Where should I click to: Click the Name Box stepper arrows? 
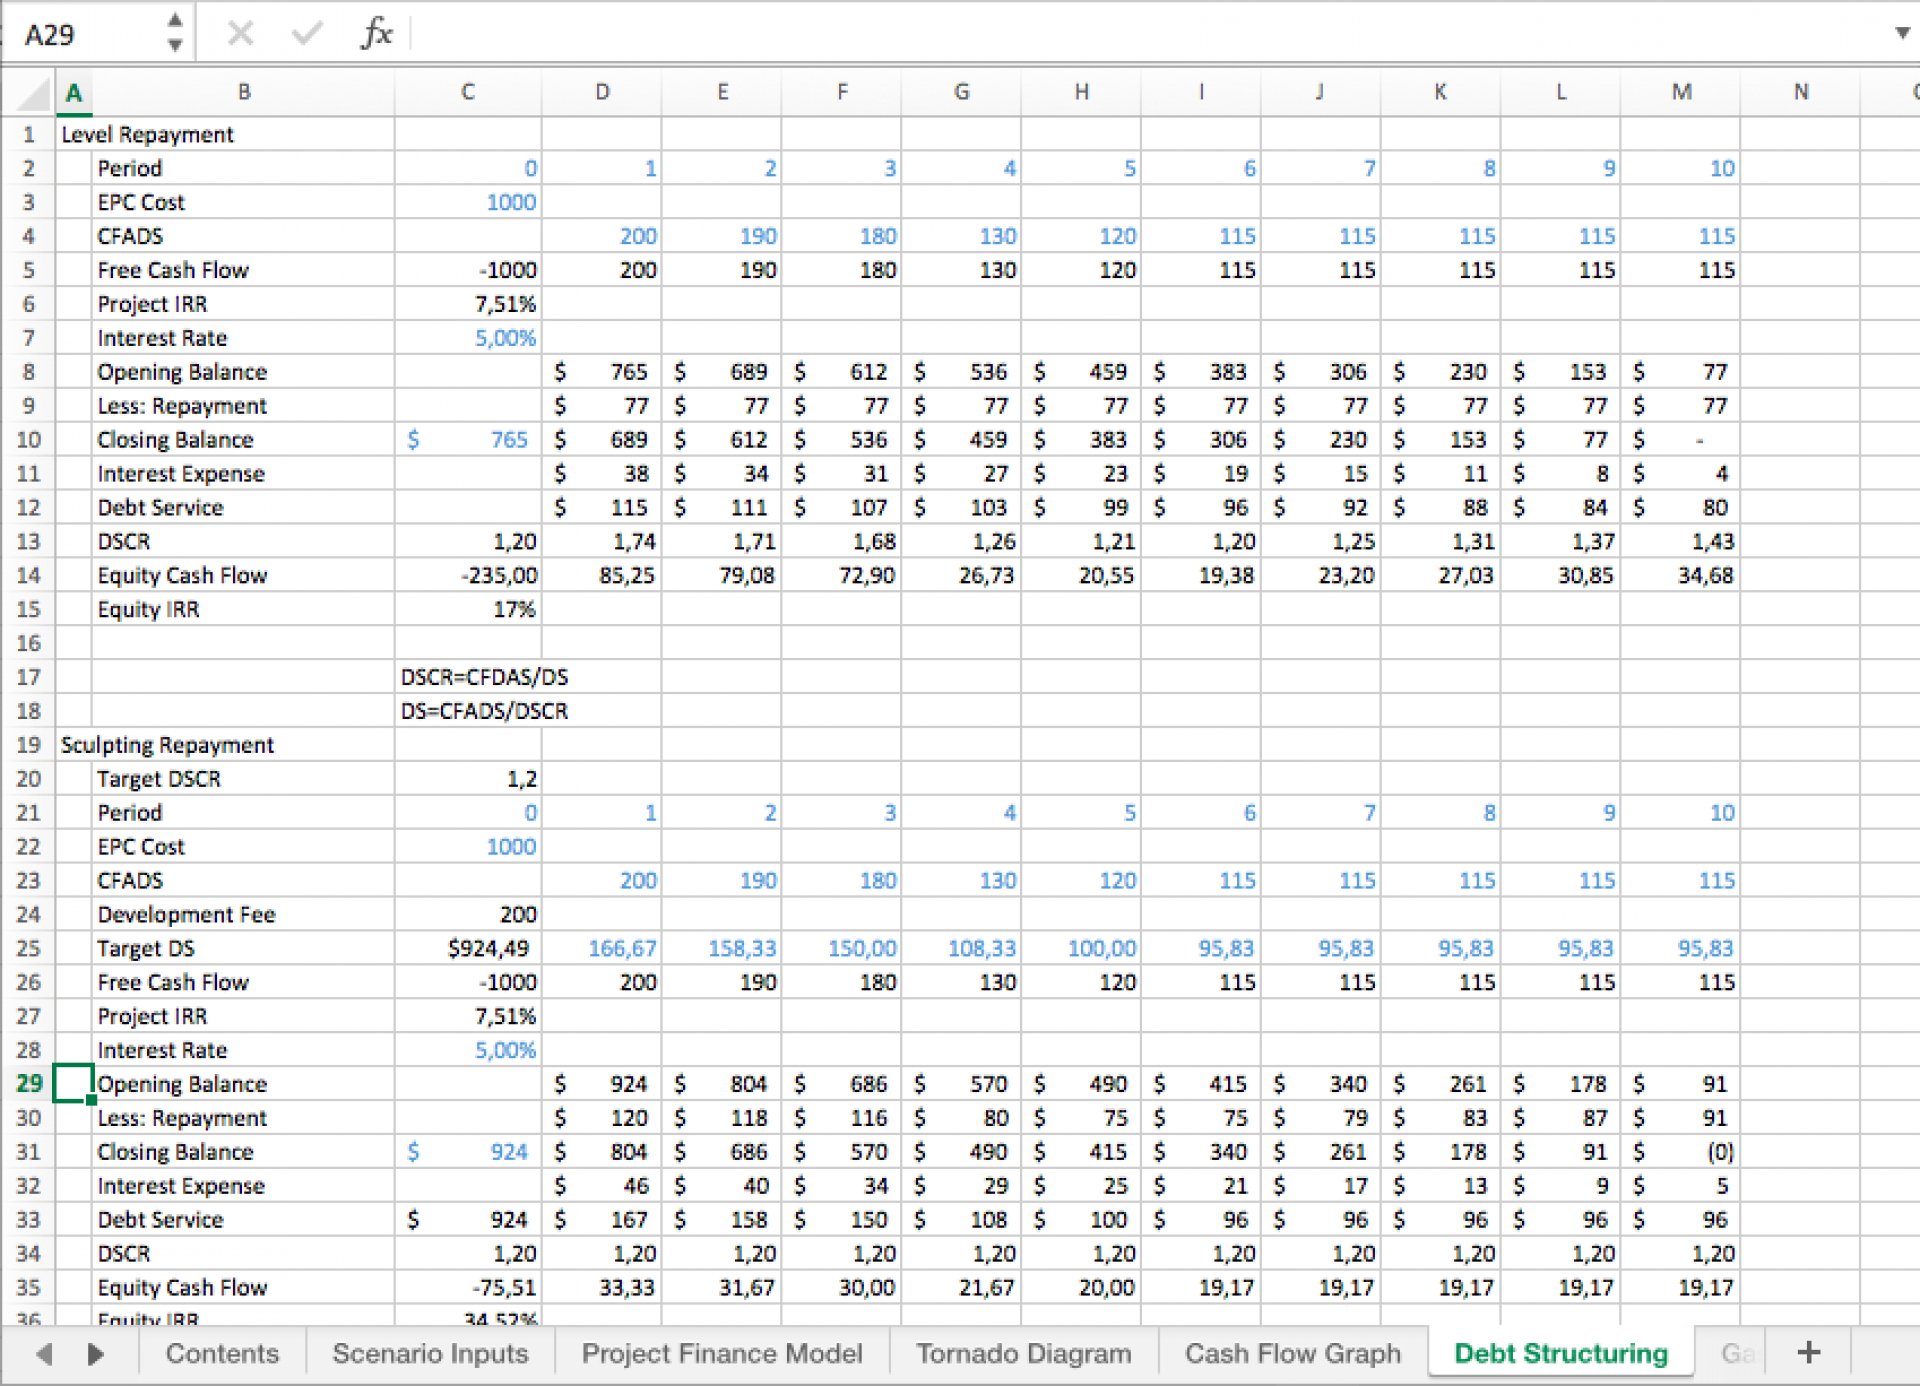point(175,32)
